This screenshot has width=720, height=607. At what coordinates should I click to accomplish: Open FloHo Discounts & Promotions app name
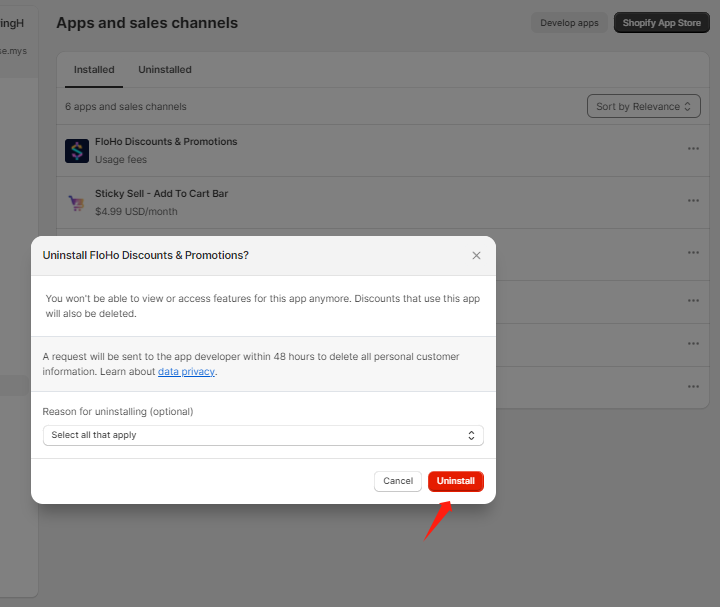[x=166, y=142]
